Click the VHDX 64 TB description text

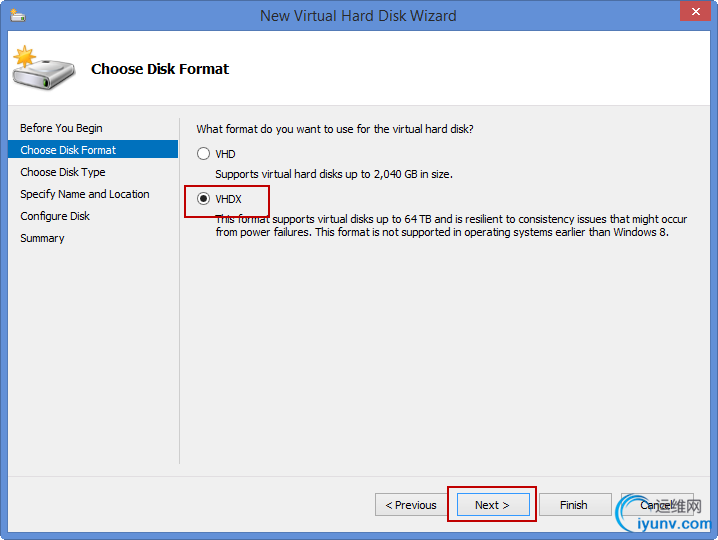(451, 226)
